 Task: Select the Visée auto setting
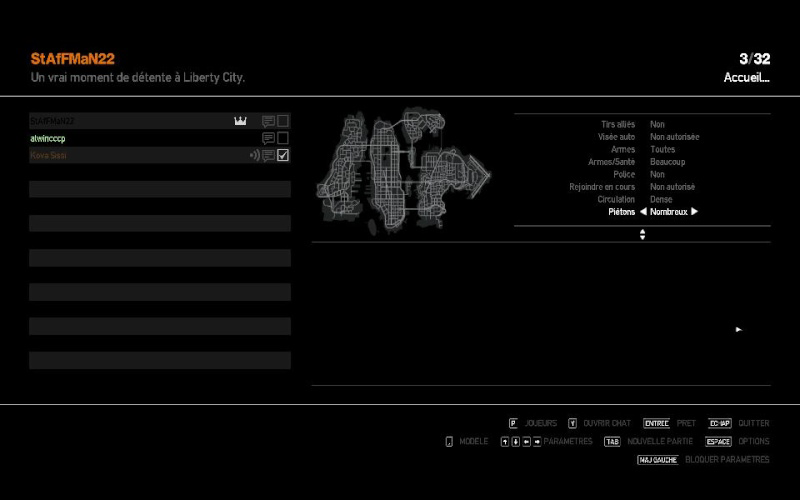(x=616, y=137)
